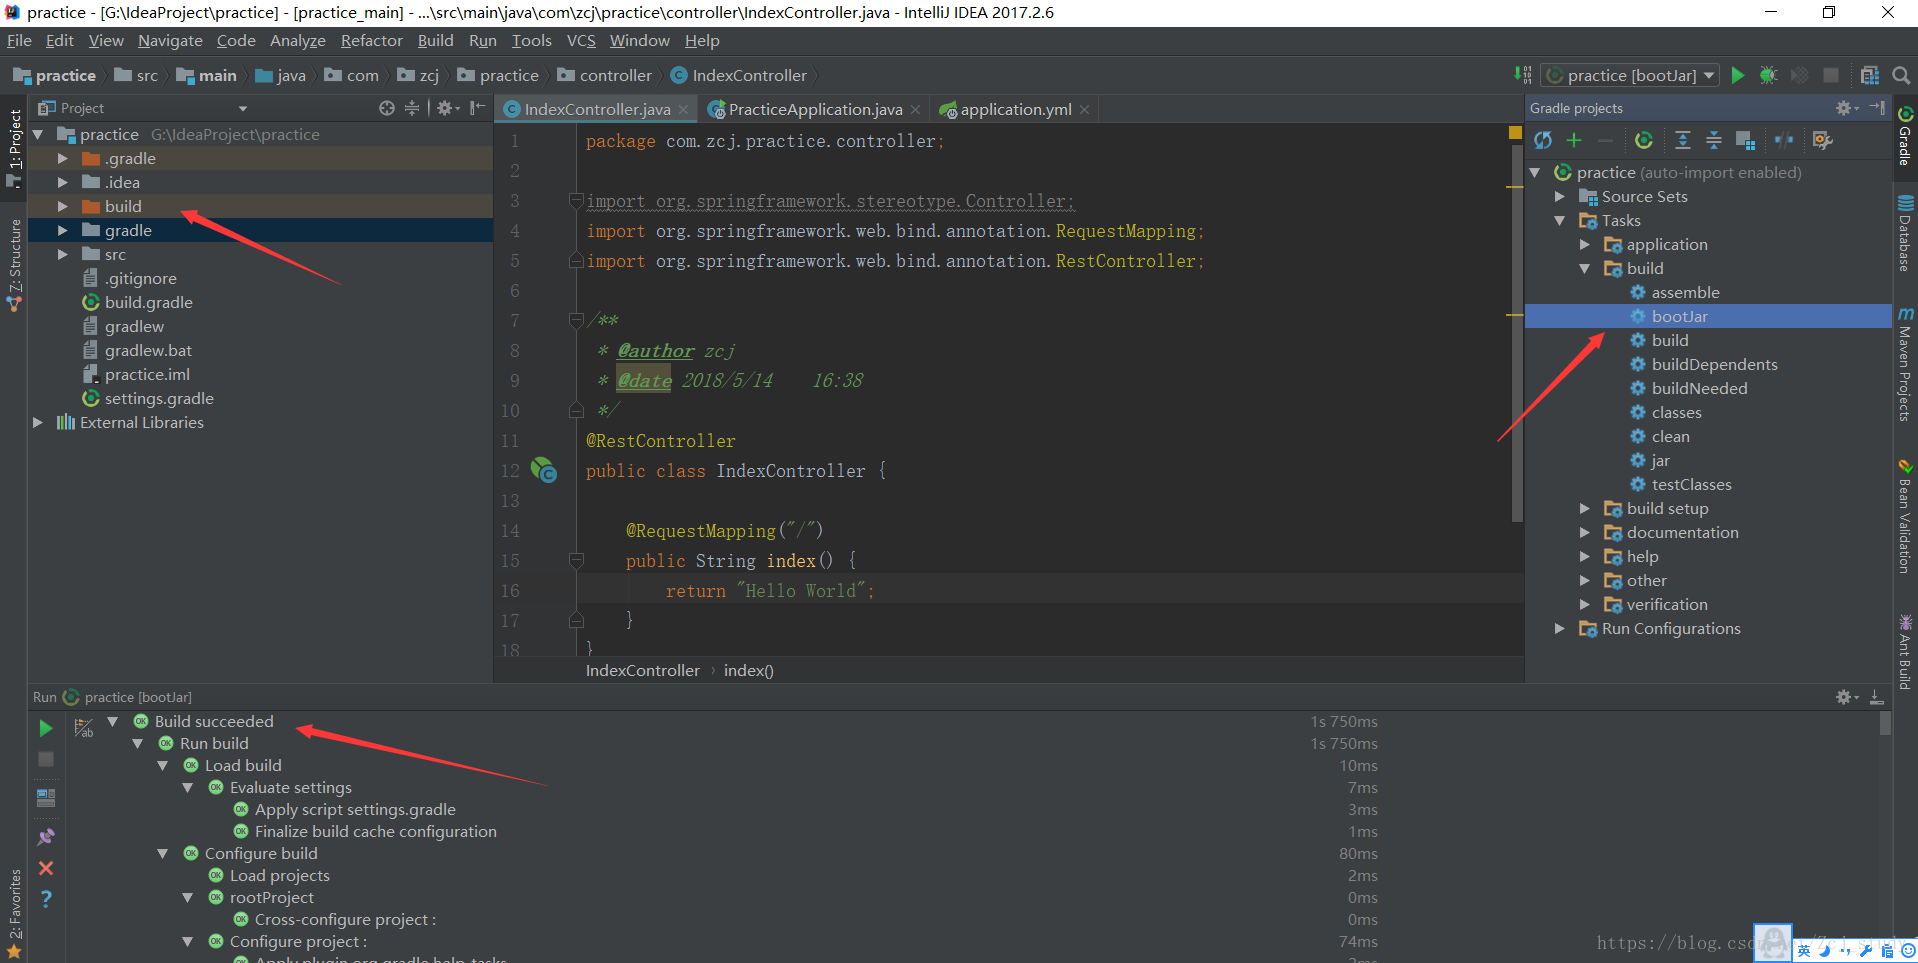Rerun build in Run panel
This screenshot has height=963, width=1918.
point(46,728)
